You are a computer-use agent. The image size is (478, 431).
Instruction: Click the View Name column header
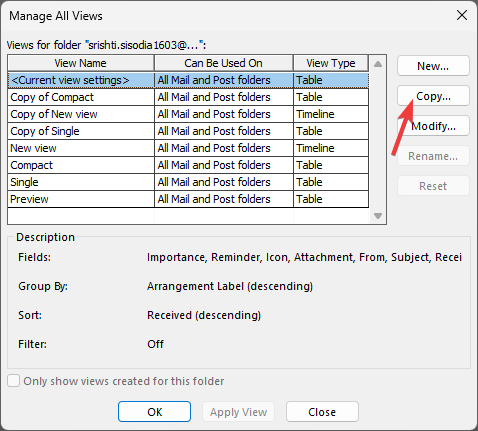(81, 63)
